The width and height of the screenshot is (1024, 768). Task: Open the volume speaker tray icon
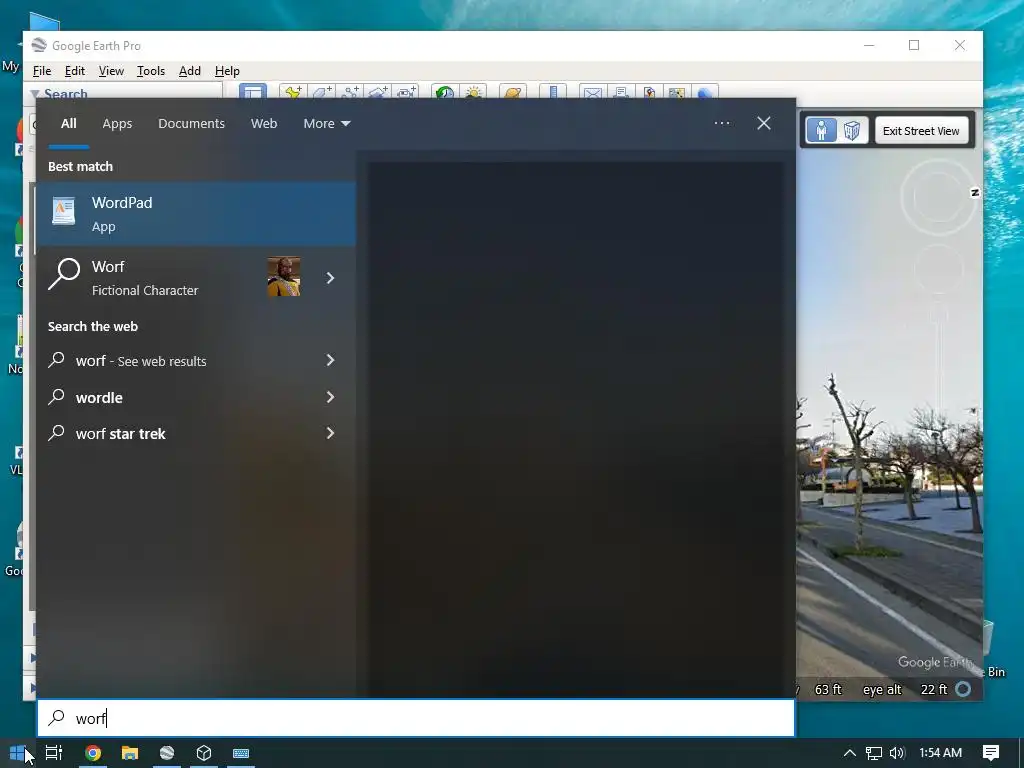(897, 753)
